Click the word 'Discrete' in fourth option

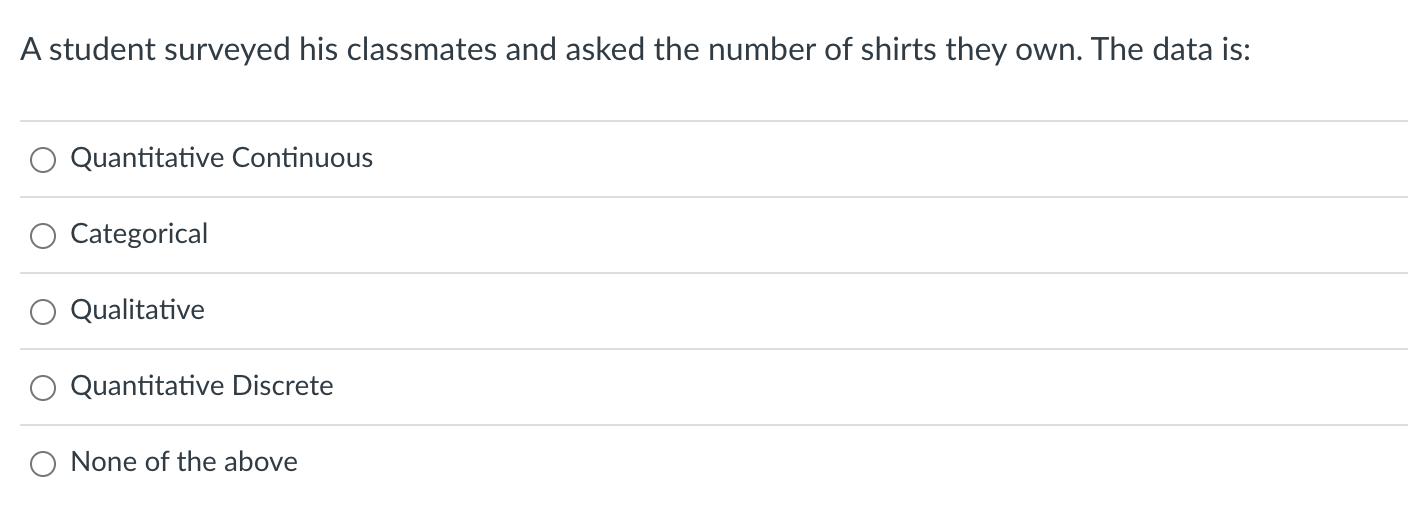(283, 386)
